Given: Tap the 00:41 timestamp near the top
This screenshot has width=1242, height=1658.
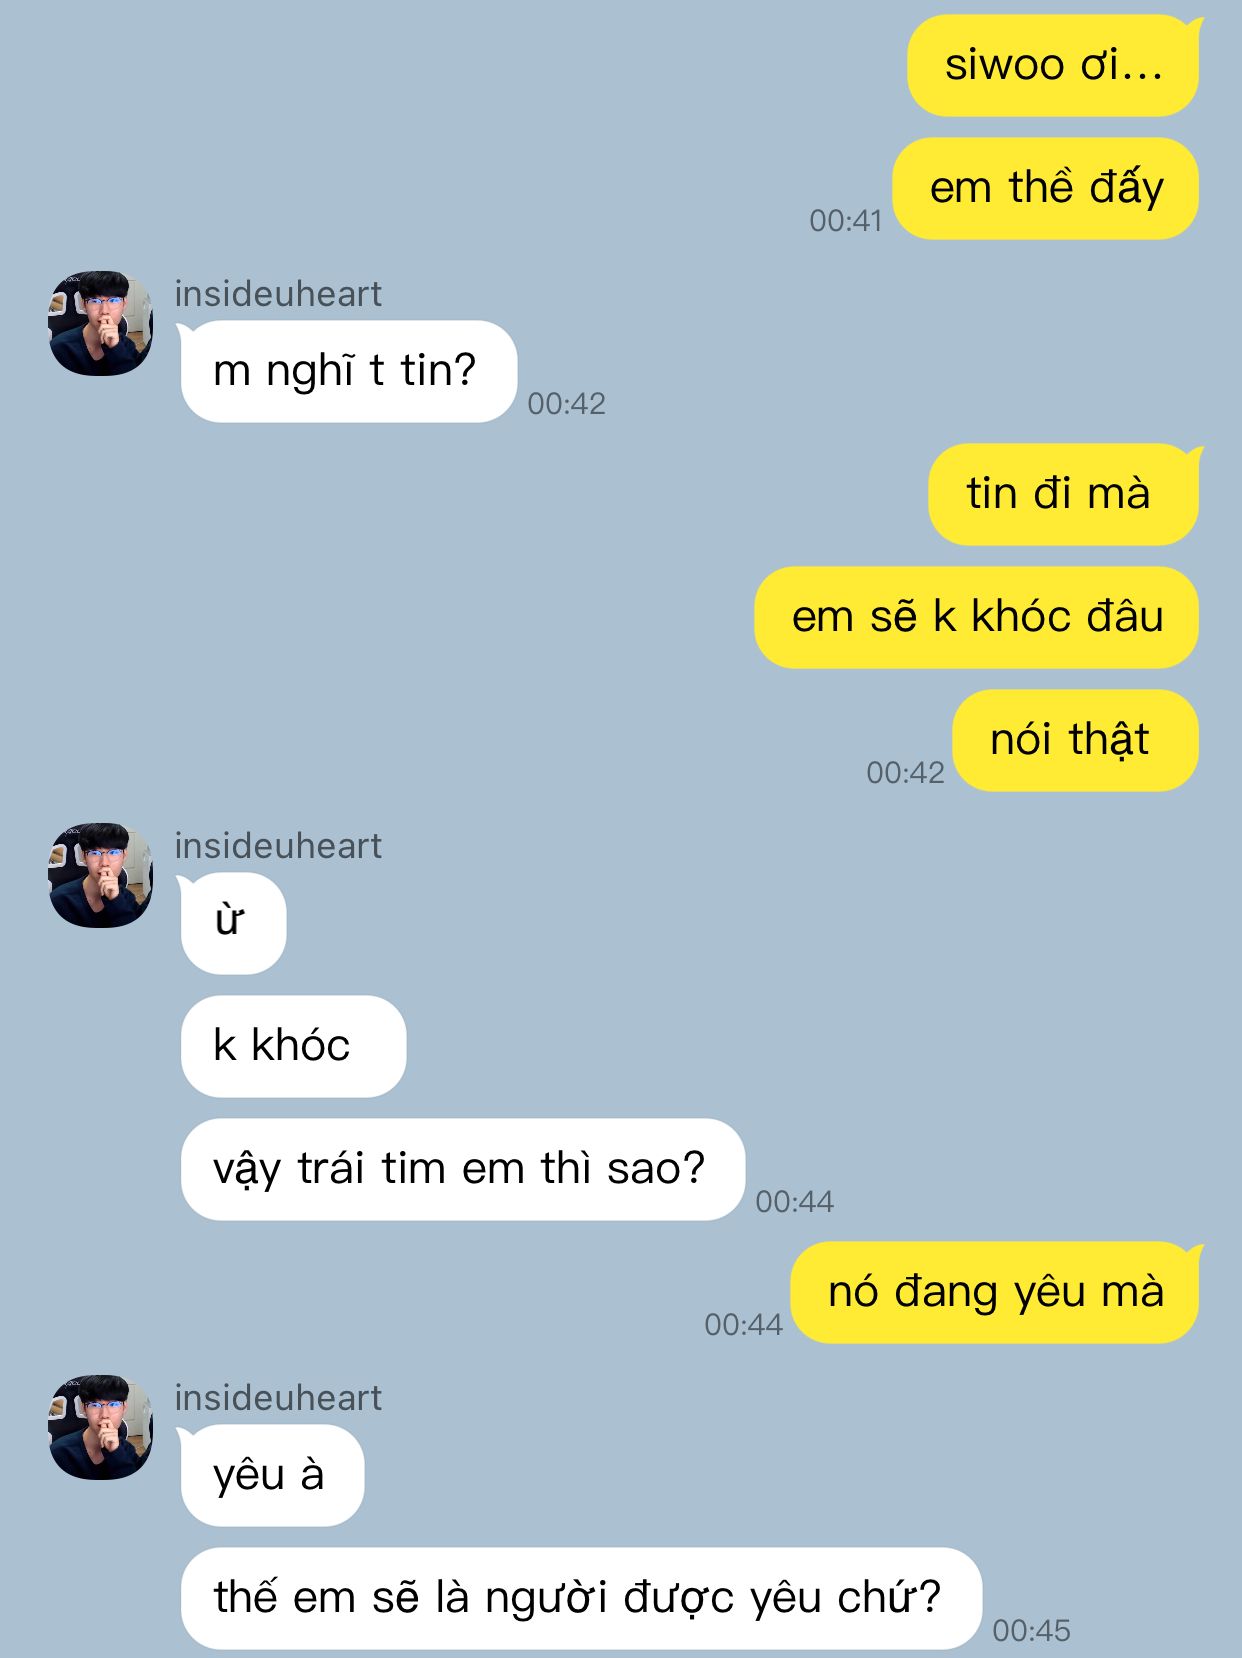Looking at the screenshot, I should pyautogui.click(x=846, y=220).
